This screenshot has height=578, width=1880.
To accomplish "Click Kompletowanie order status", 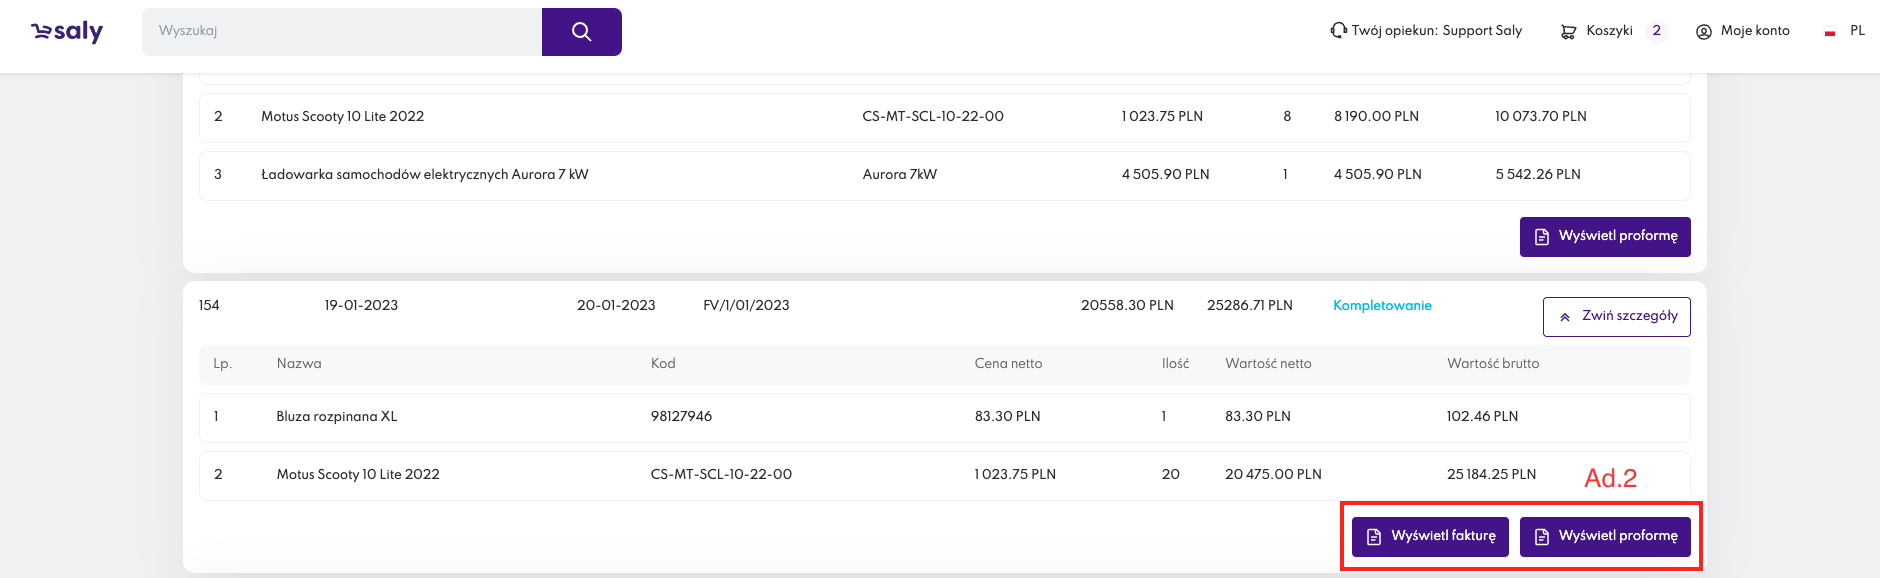I will 1382,306.
